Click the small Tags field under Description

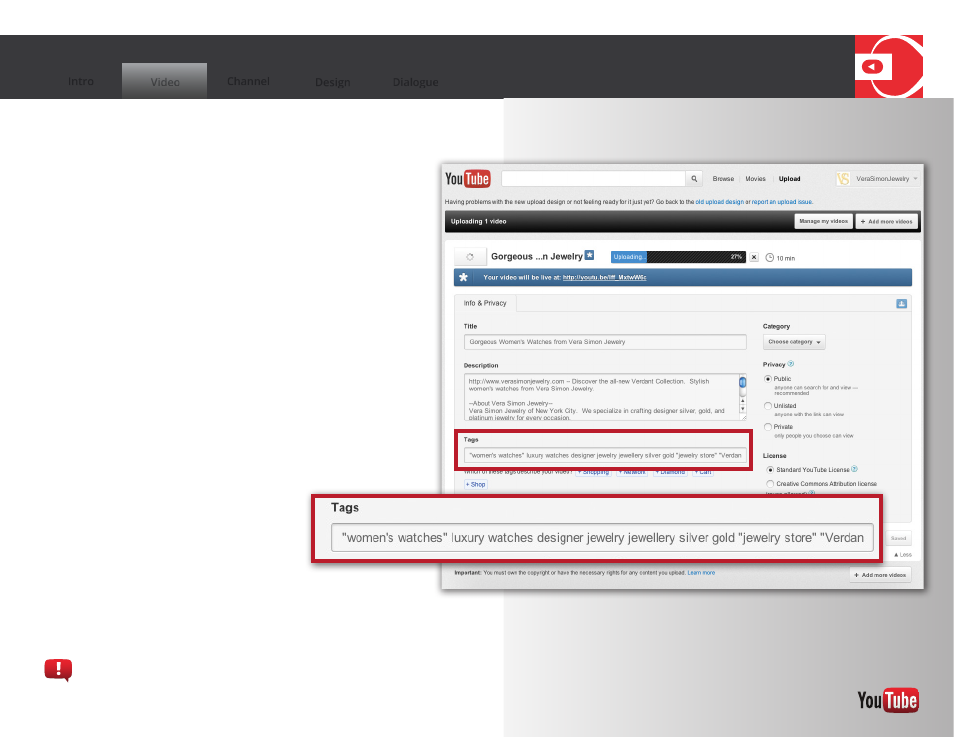click(x=605, y=455)
